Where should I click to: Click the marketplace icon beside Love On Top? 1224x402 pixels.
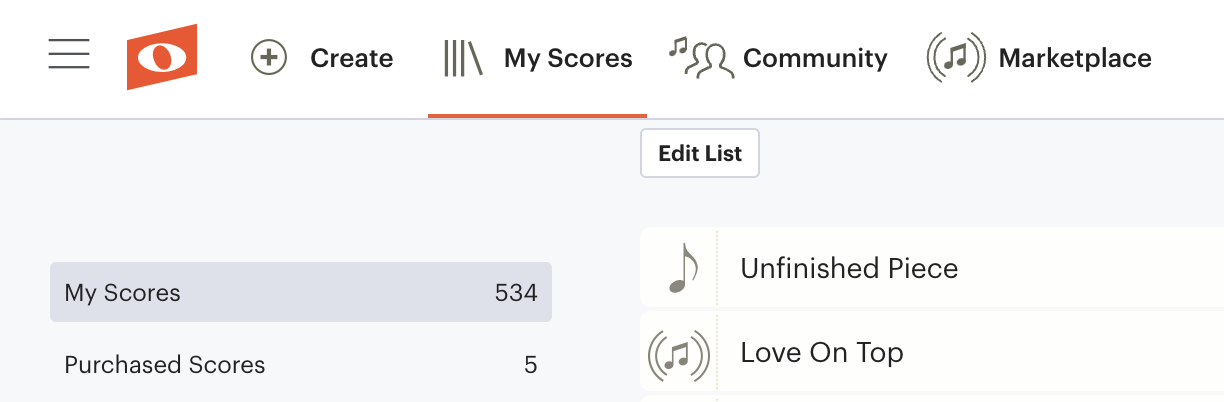pos(679,353)
